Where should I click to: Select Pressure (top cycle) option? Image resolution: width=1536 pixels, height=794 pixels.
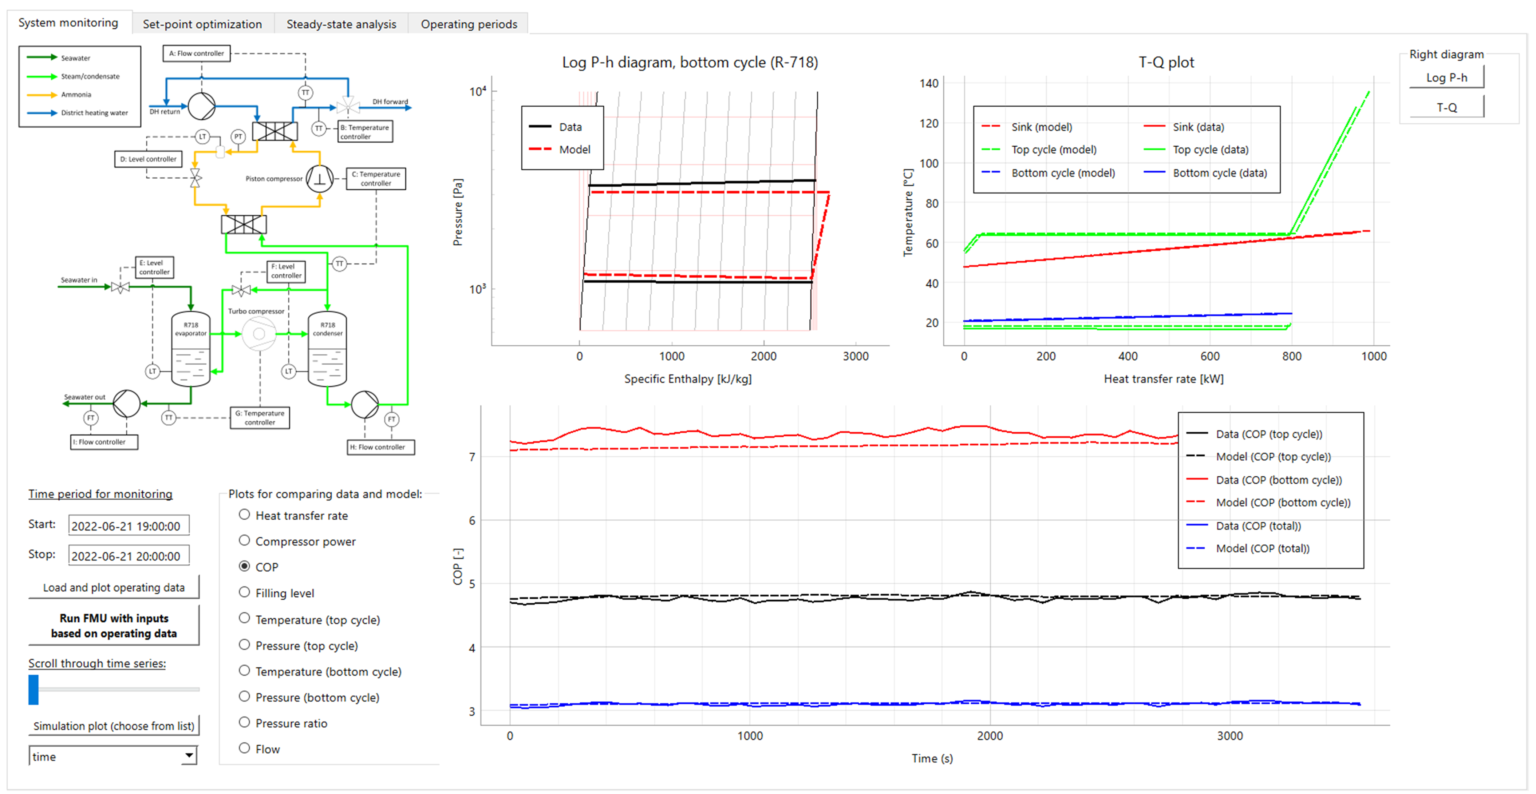pyautogui.click(x=244, y=645)
